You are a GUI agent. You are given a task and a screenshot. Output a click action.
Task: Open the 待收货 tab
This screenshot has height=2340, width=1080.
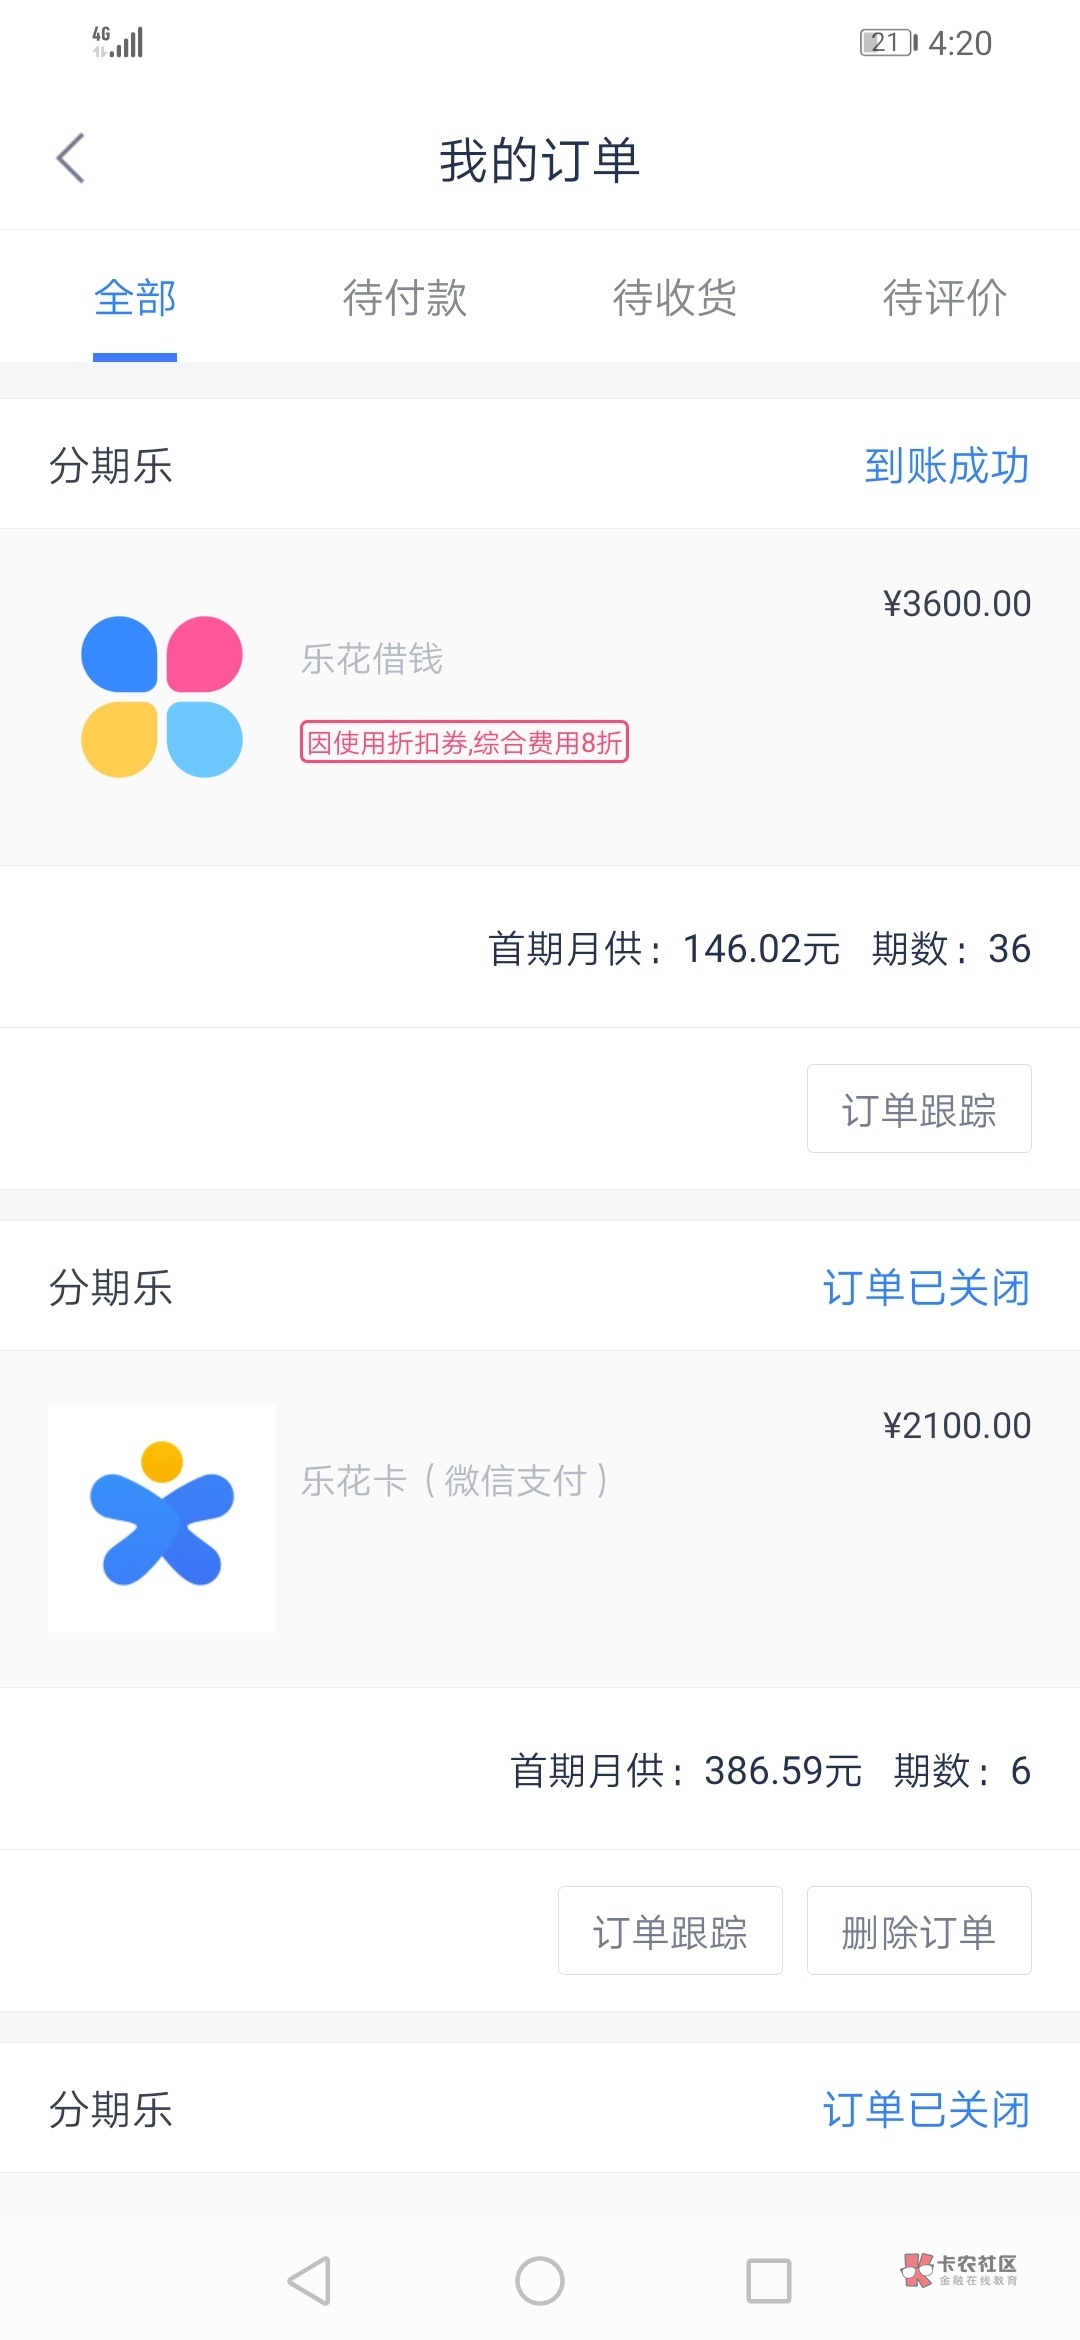[675, 298]
